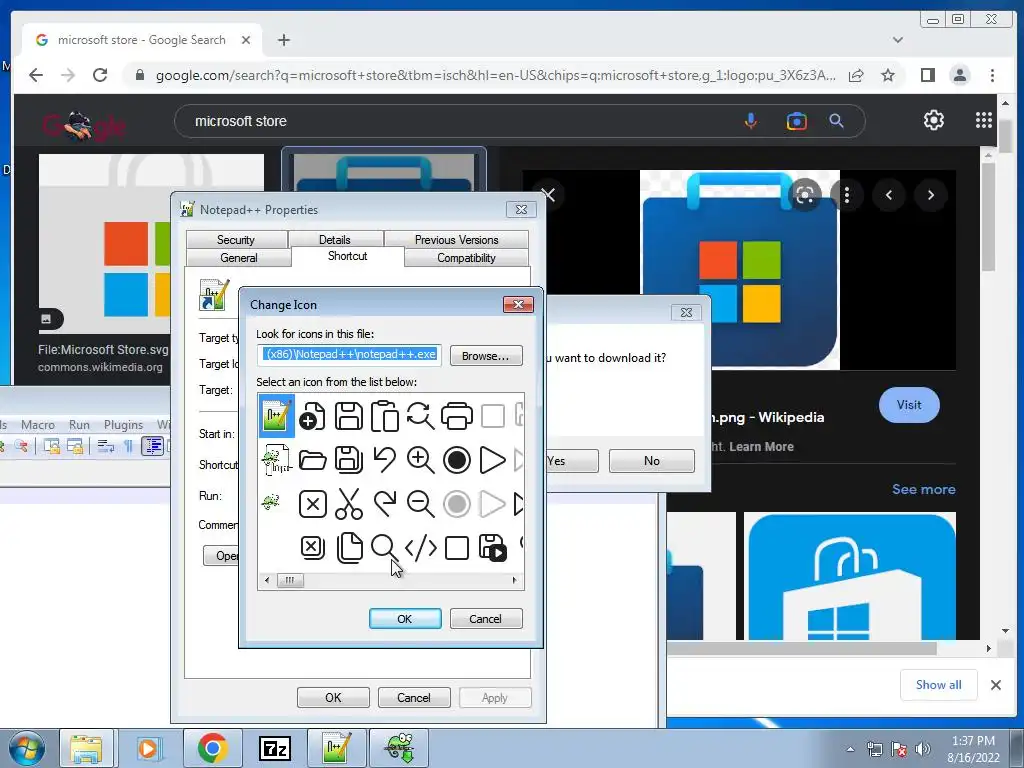The height and width of the screenshot is (768, 1024).
Task: Open Google quick settings gear
Action: point(934,120)
